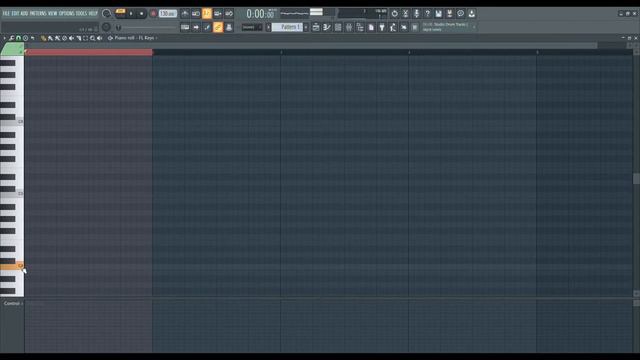
Task: Open the ADD menu
Action: coord(24,13)
